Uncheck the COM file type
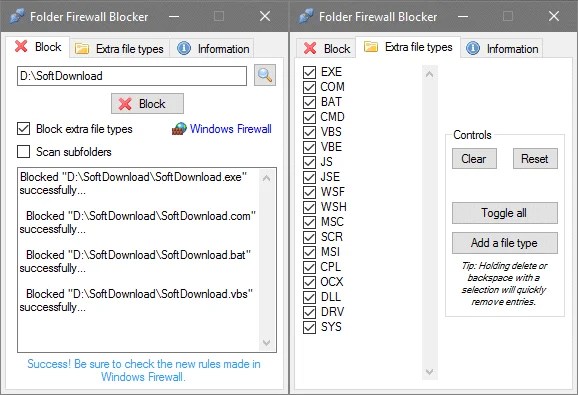This screenshot has height=395, width=578. (309, 87)
